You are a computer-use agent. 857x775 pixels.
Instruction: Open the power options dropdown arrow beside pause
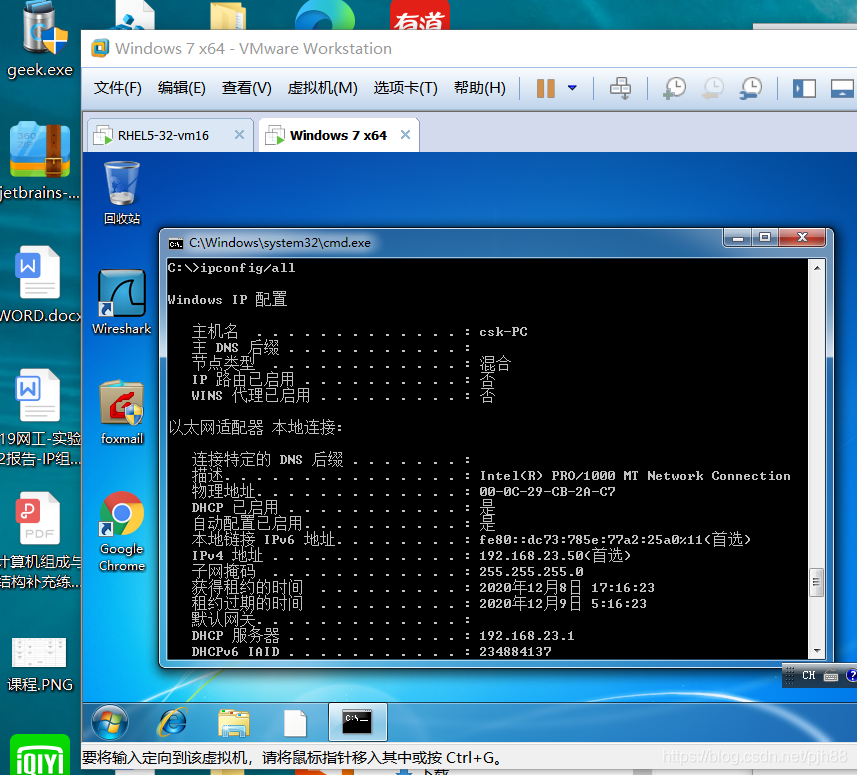[572, 87]
